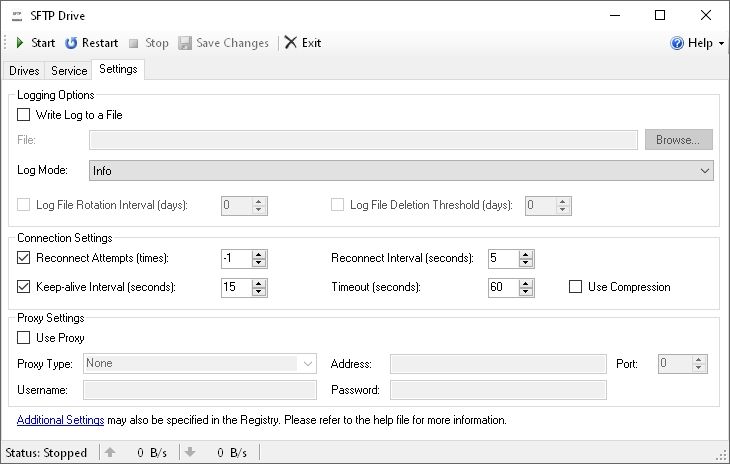Maximize the SFTP Drive window
The height and width of the screenshot is (464, 730).
[x=660, y=15]
